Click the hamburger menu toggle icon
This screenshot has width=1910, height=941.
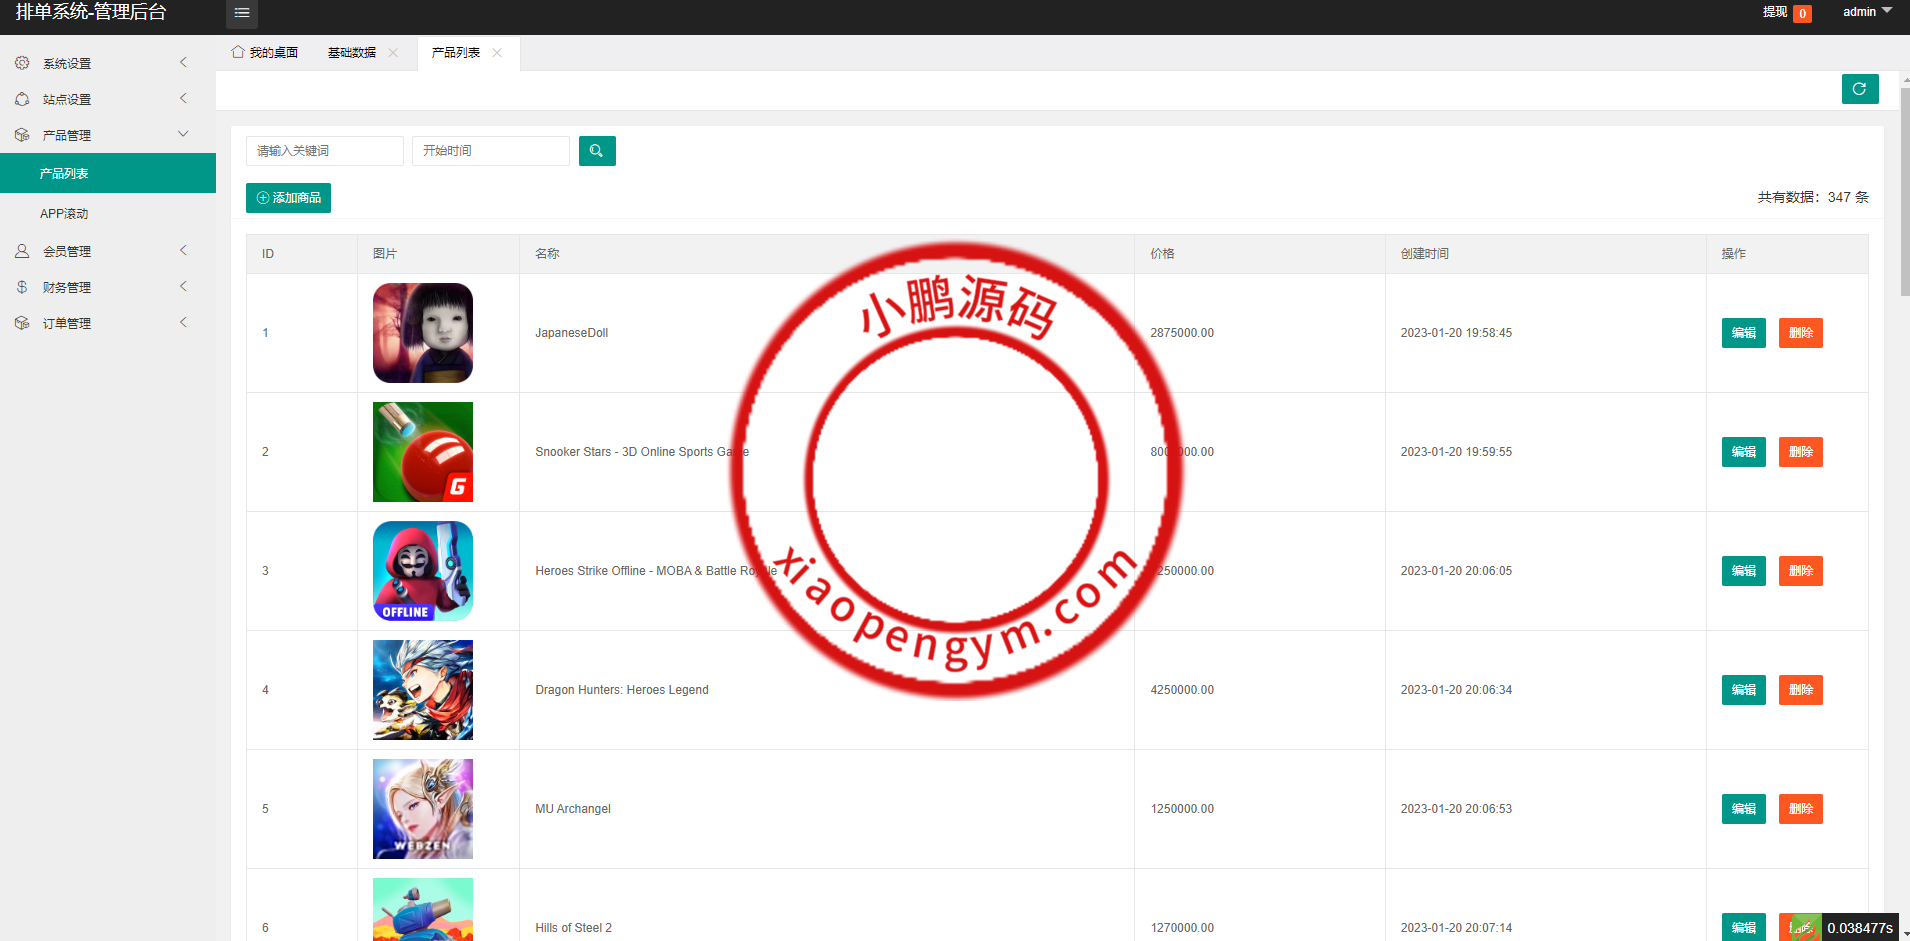tap(242, 13)
